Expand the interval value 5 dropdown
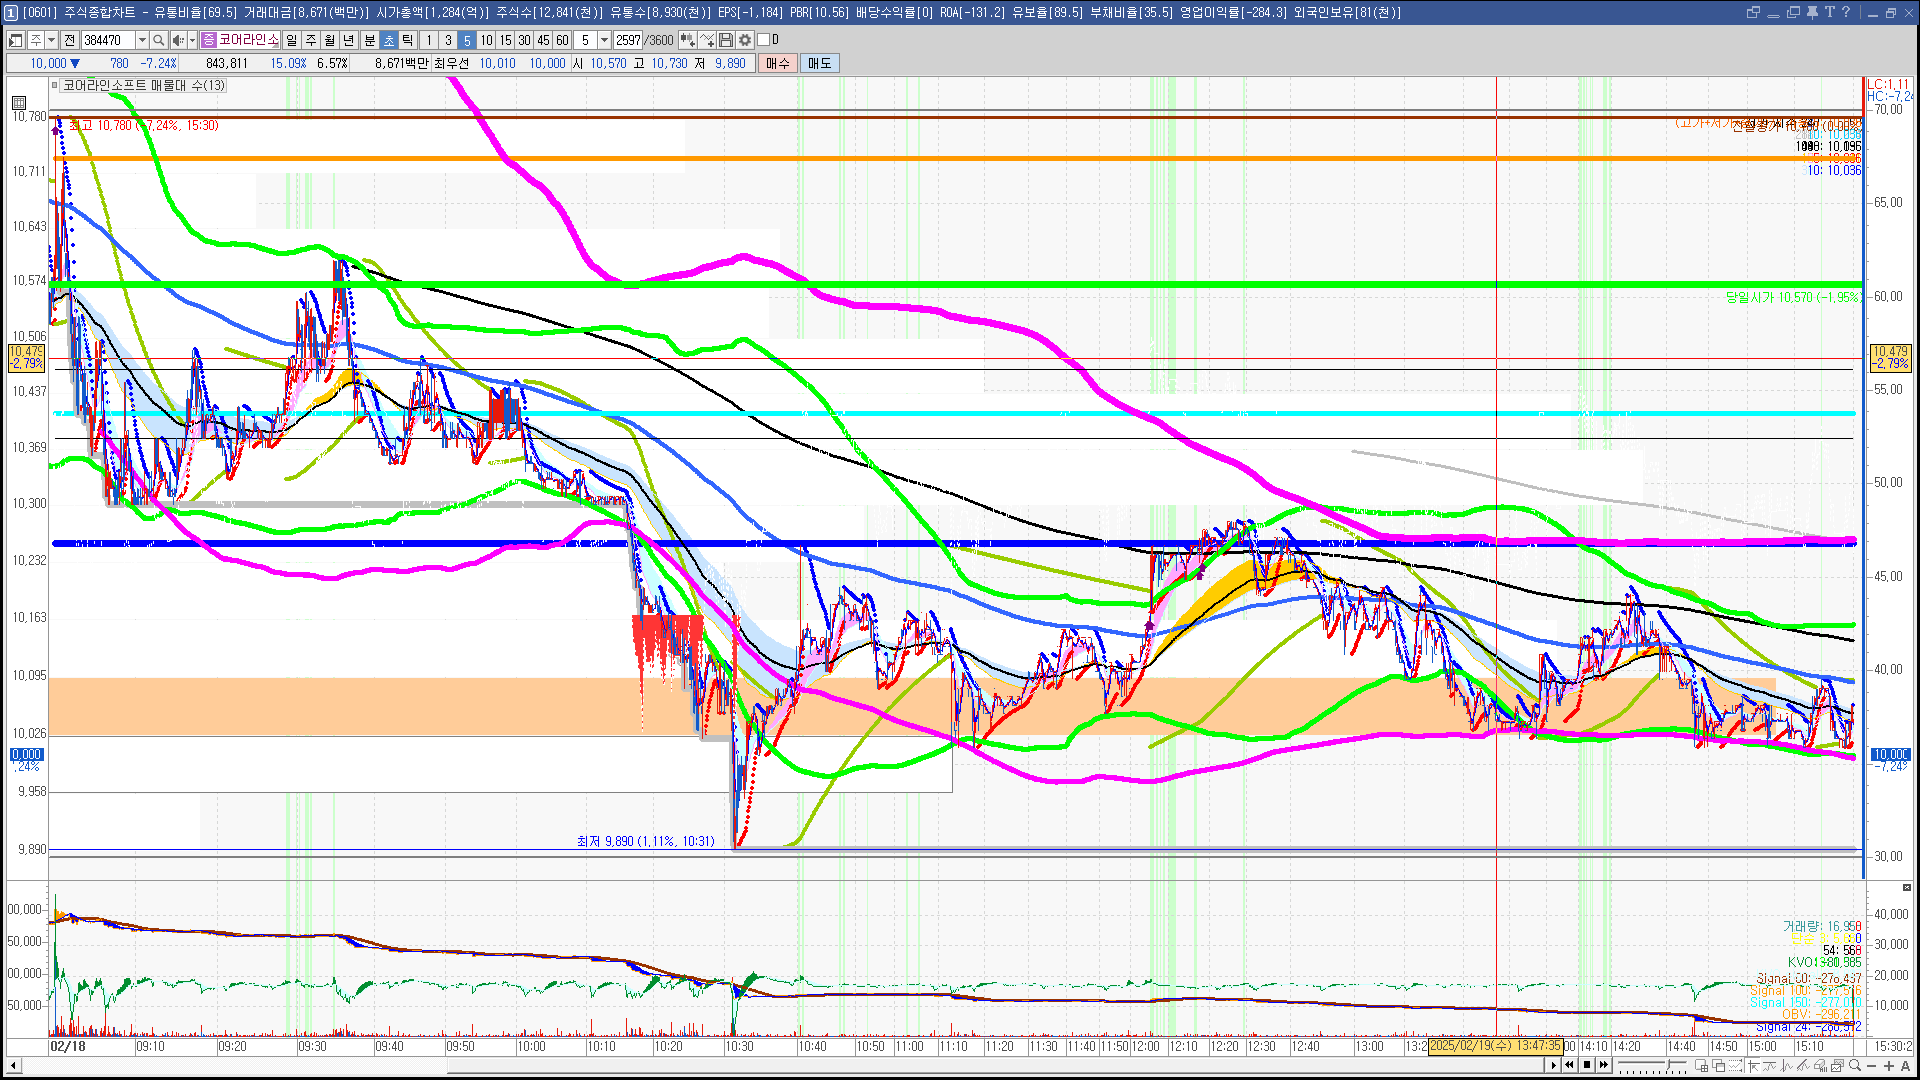 (x=604, y=40)
